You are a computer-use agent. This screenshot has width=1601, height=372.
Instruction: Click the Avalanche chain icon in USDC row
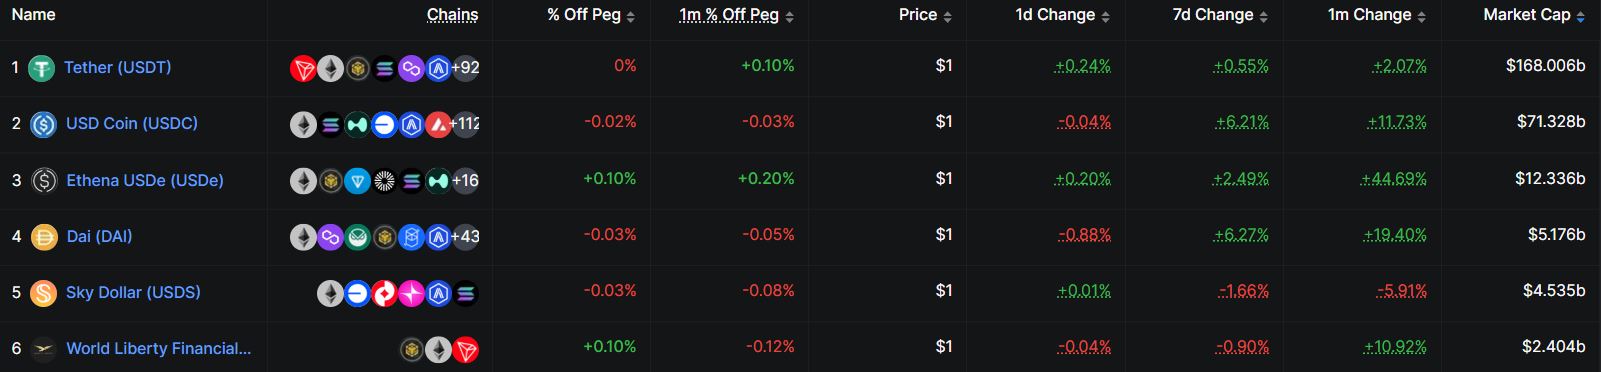[x=438, y=125]
